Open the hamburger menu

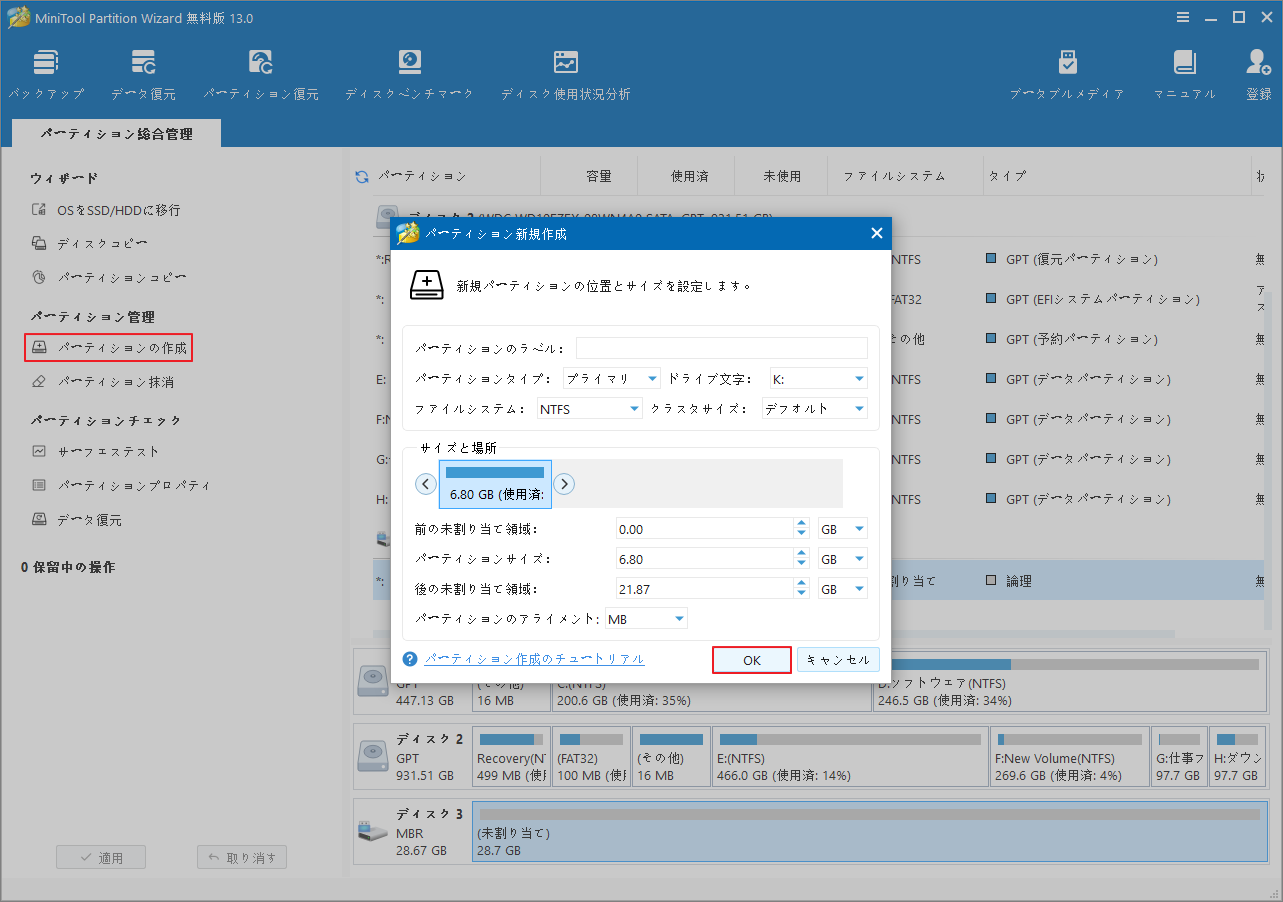pyautogui.click(x=1183, y=17)
